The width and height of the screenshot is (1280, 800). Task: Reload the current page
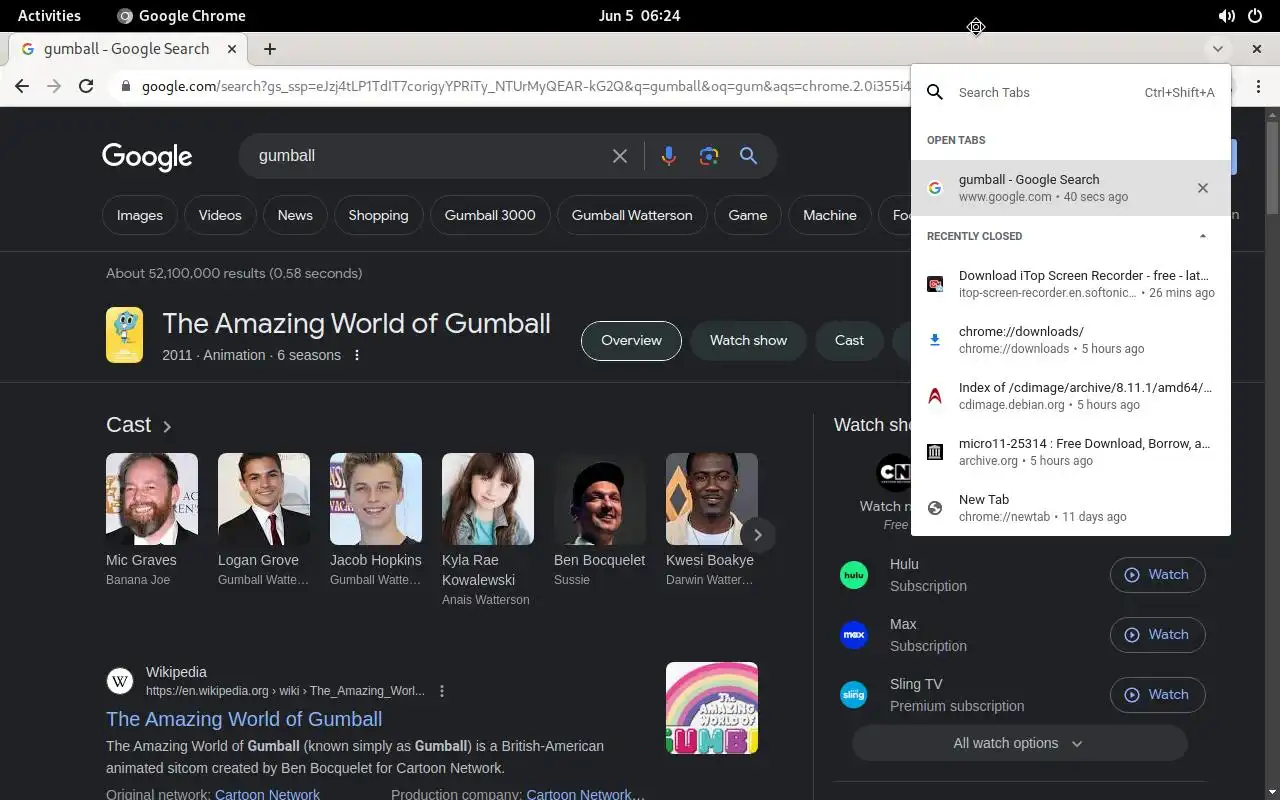[x=86, y=86]
